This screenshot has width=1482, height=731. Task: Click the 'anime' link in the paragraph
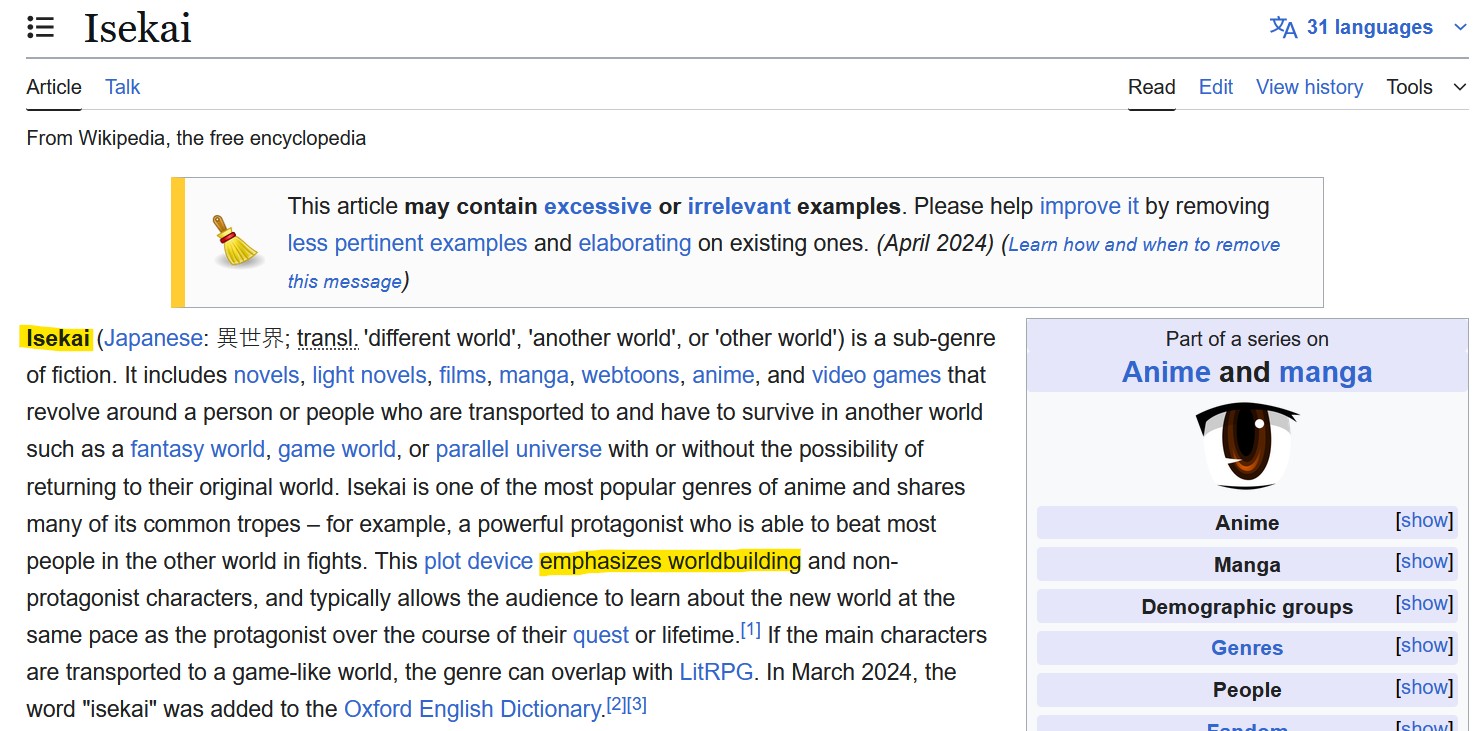724,376
